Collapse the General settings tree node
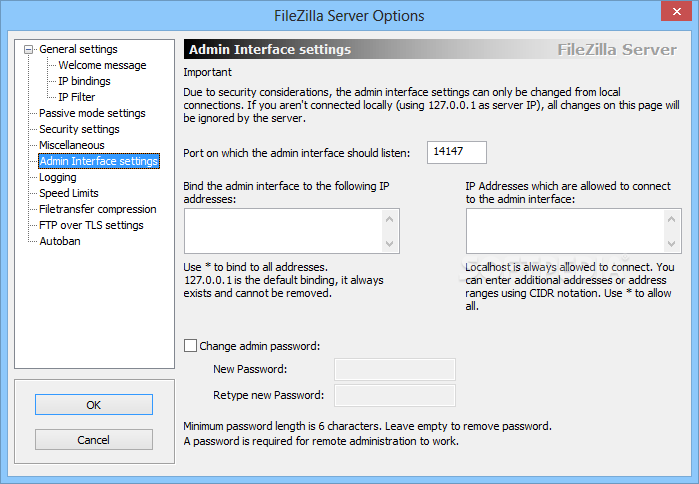Viewport: 699px width, 484px height. tap(29, 49)
